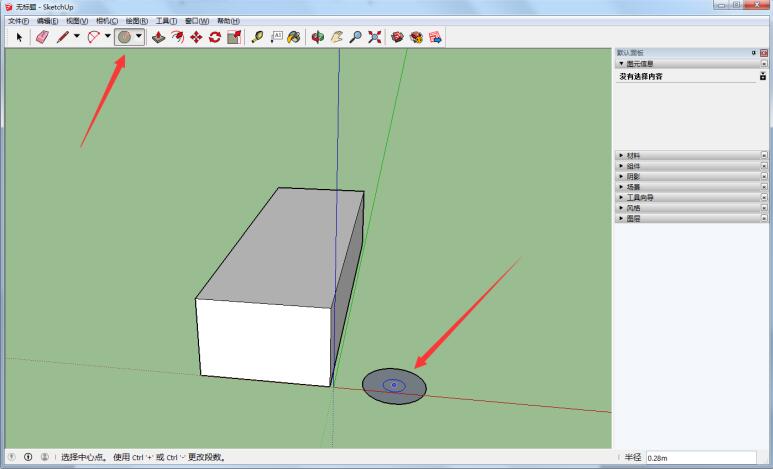The width and height of the screenshot is (773, 469).
Task: Open the circle shape tool dropdown arrow
Action: point(139,36)
